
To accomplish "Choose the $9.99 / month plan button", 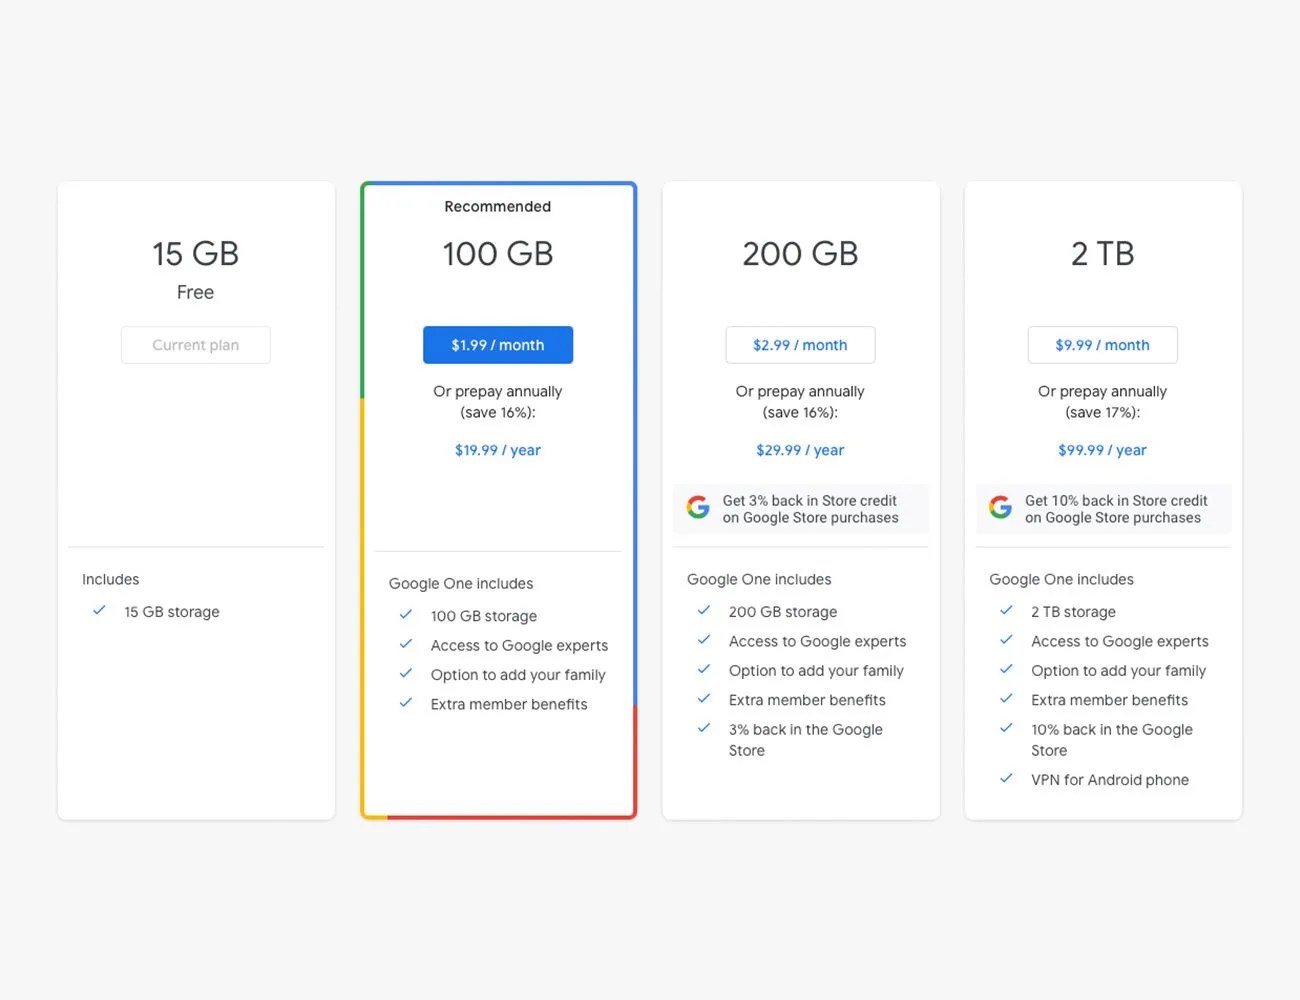I will (x=1102, y=345).
